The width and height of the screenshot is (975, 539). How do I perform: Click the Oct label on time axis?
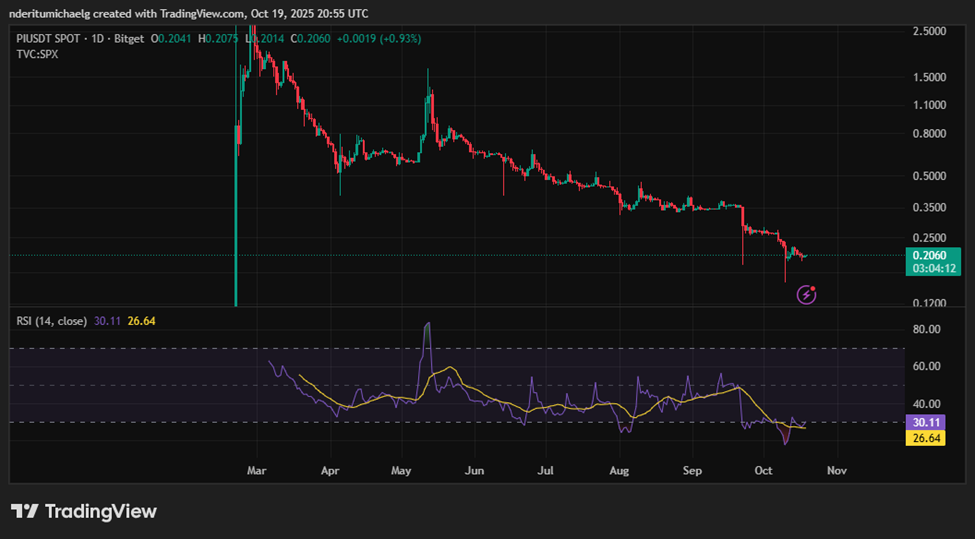764,469
